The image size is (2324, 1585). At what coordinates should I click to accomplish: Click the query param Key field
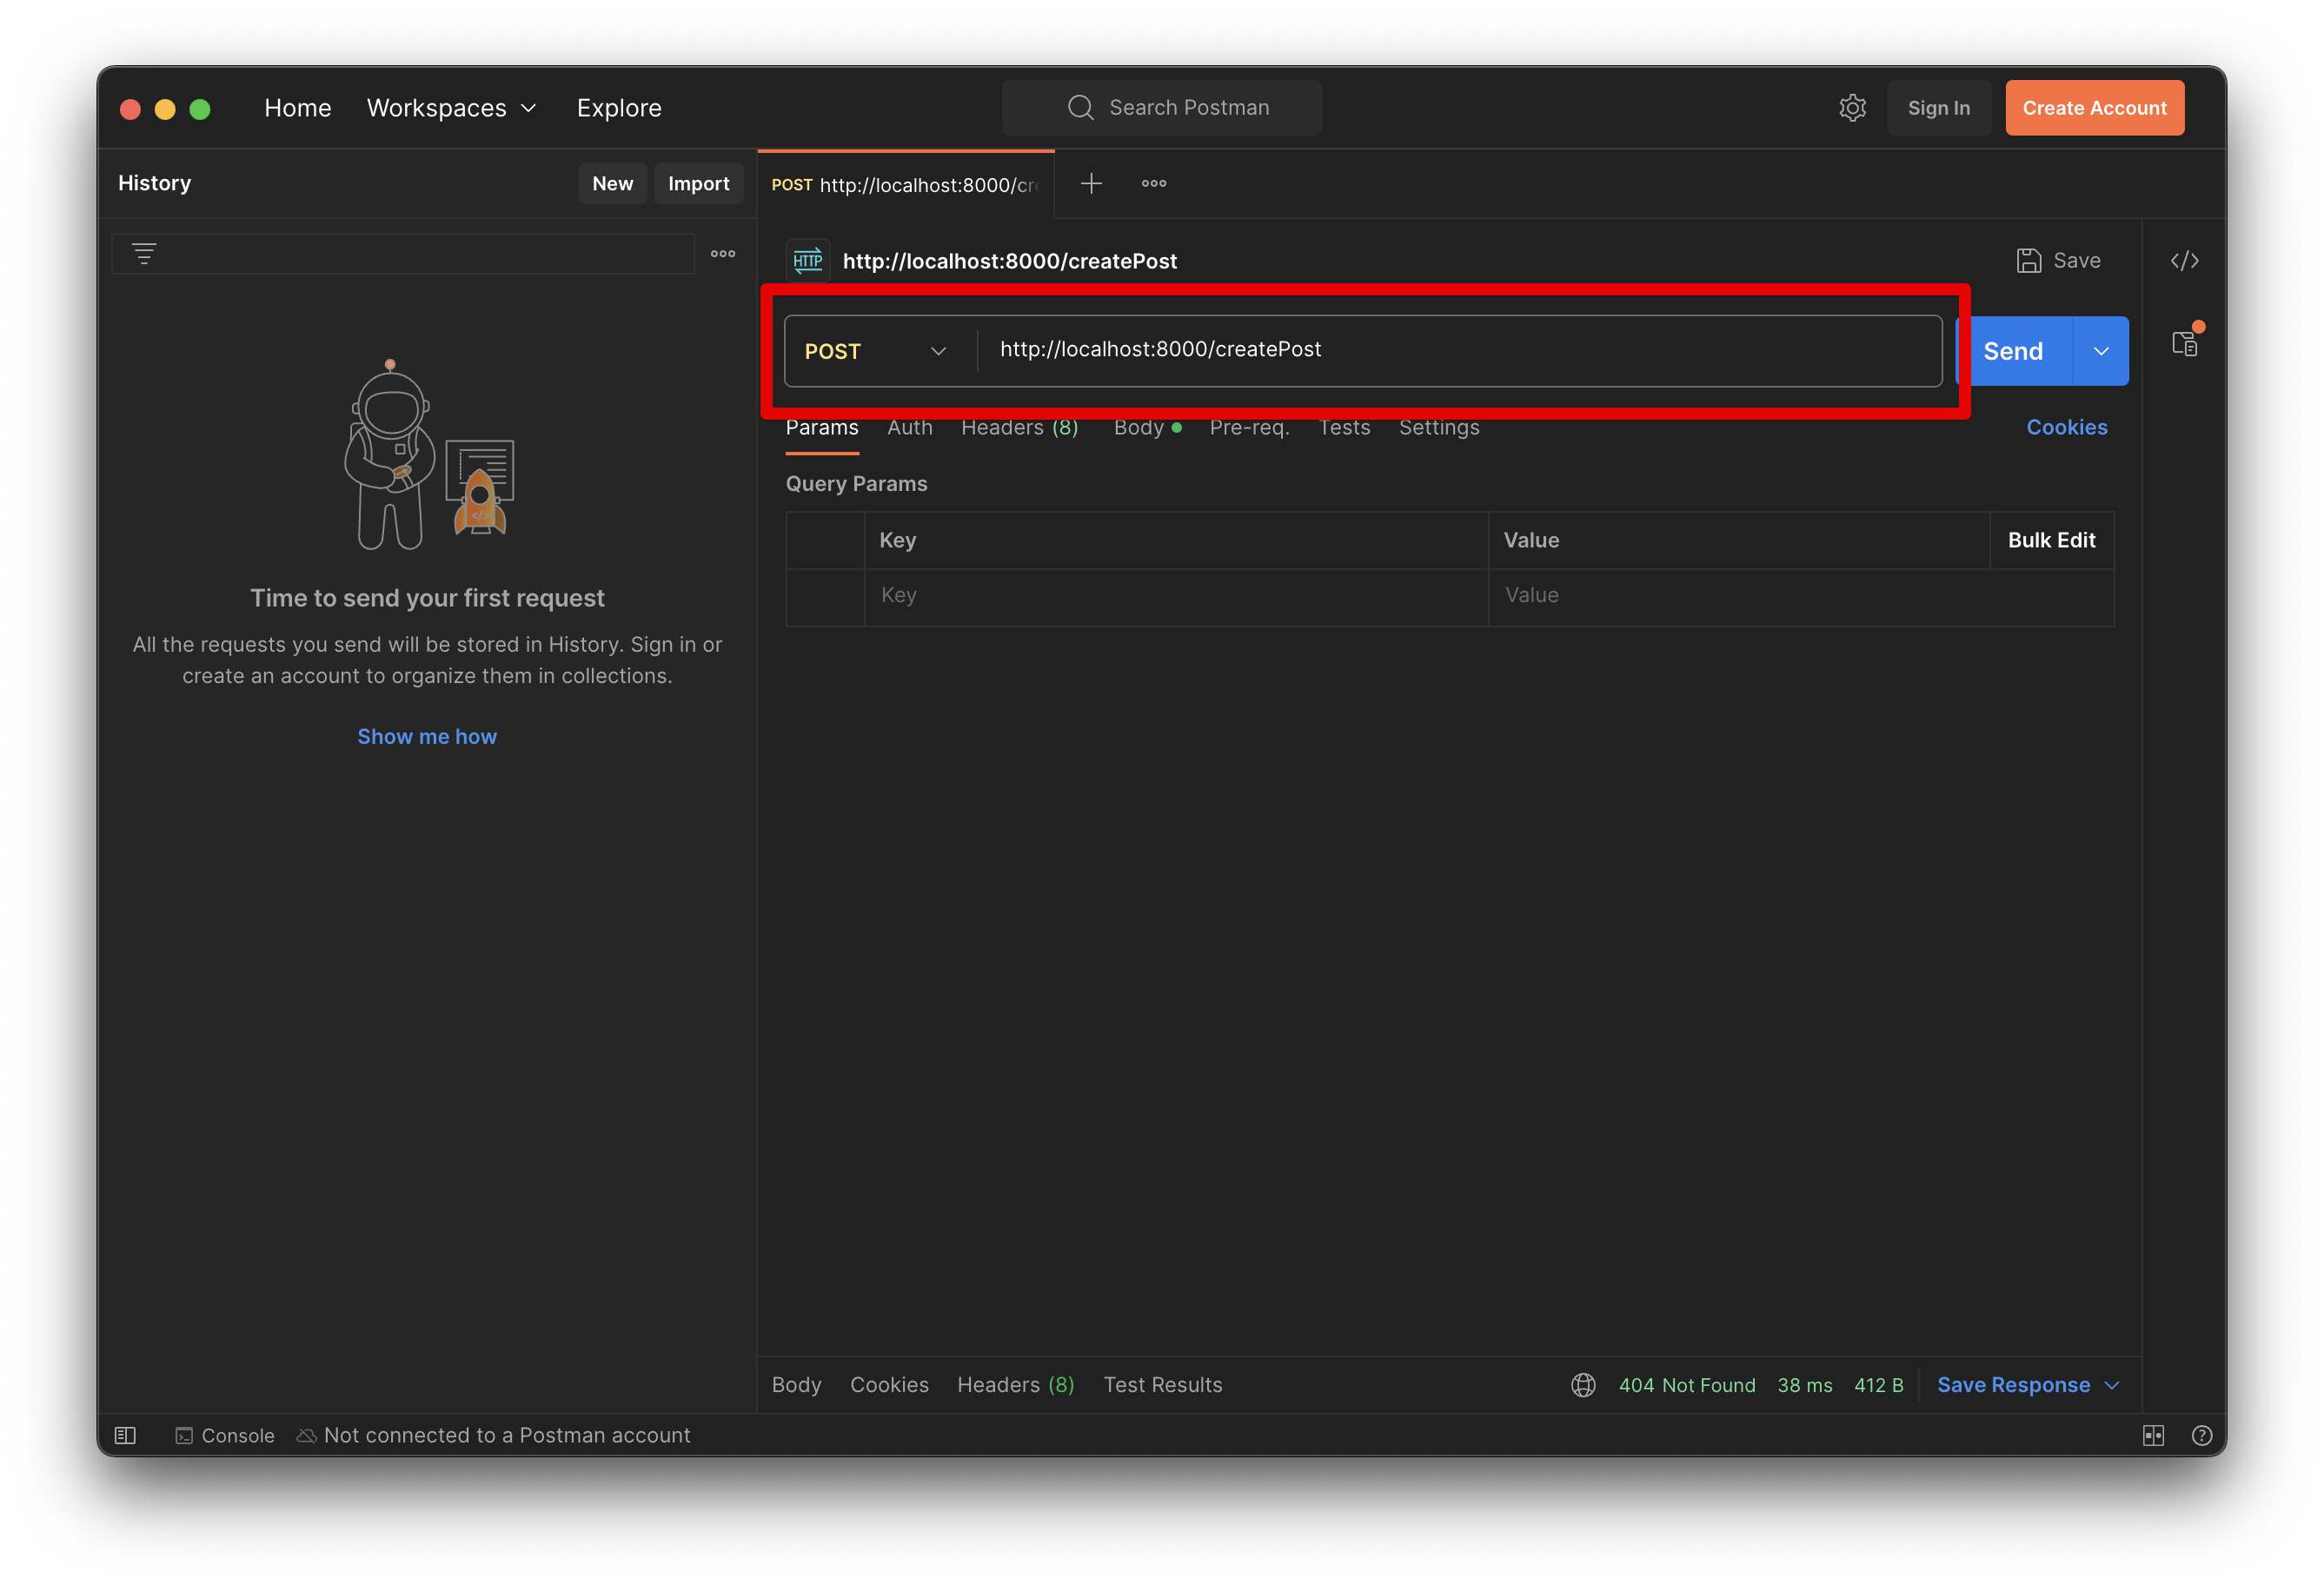coord(1176,597)
